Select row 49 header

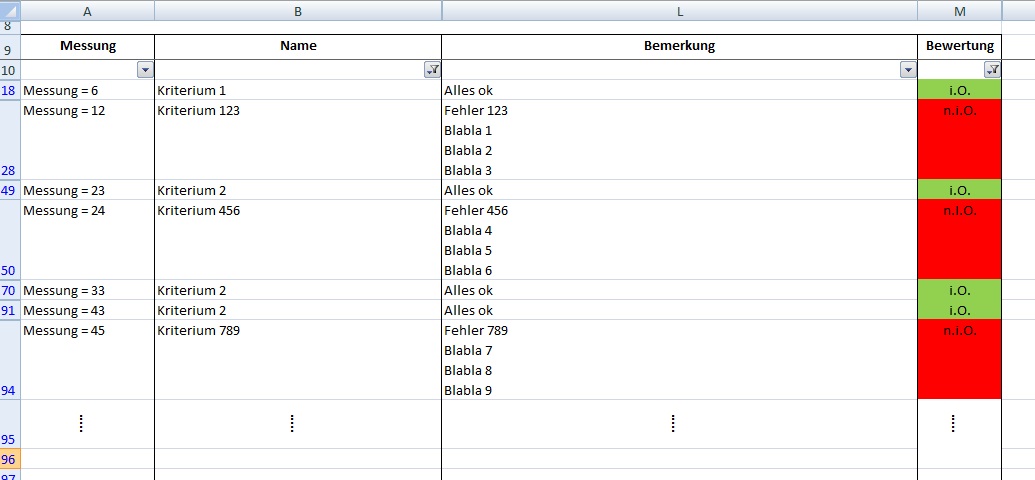(11, 190)
